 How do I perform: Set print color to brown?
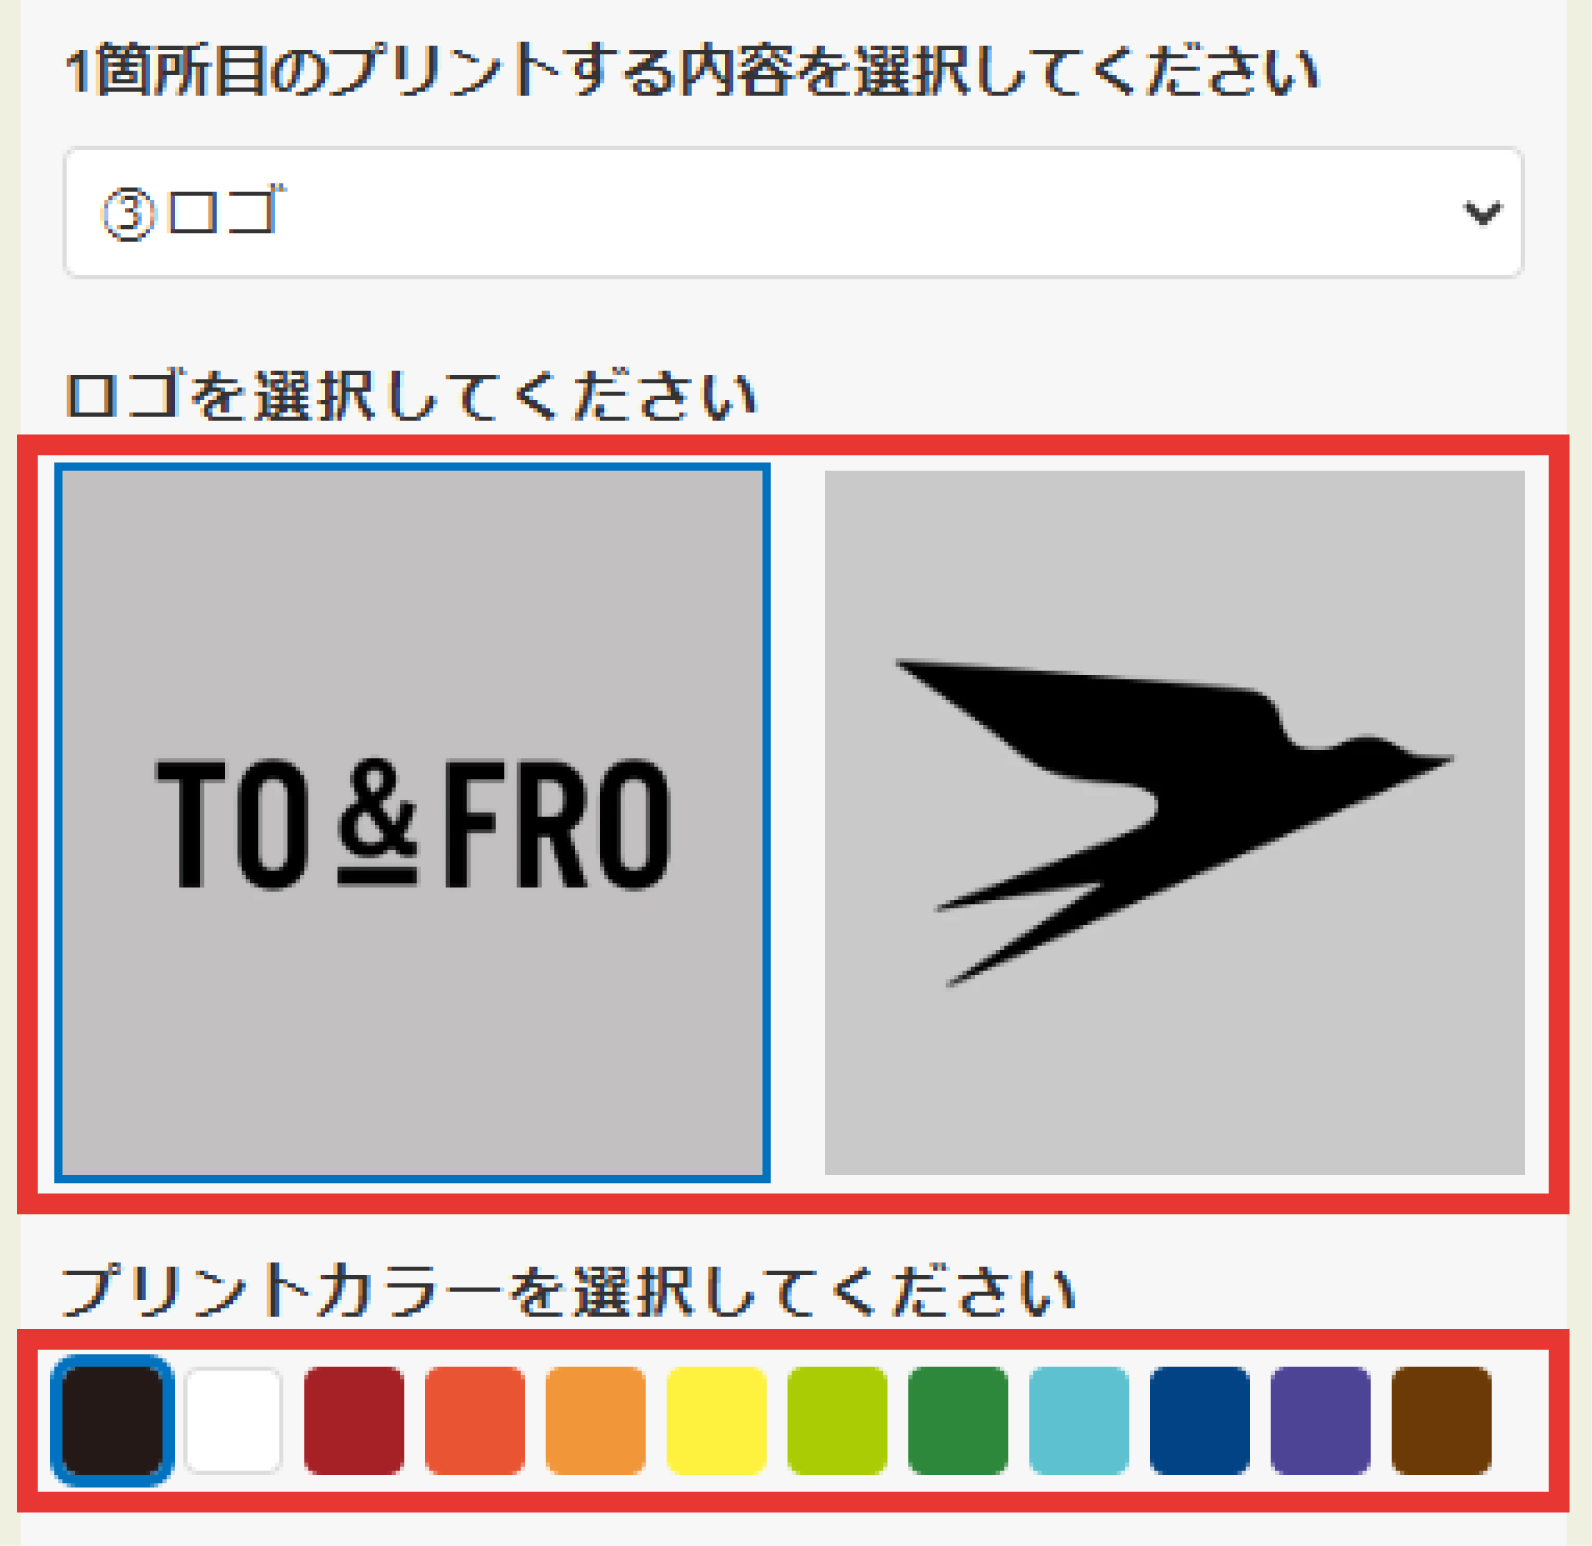click(1442, 1420)
